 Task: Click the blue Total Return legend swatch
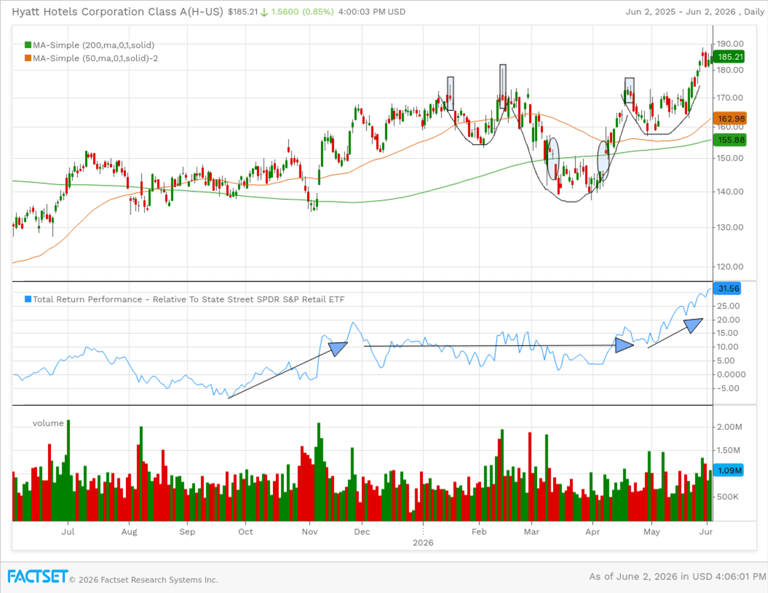tap(28, 299)
